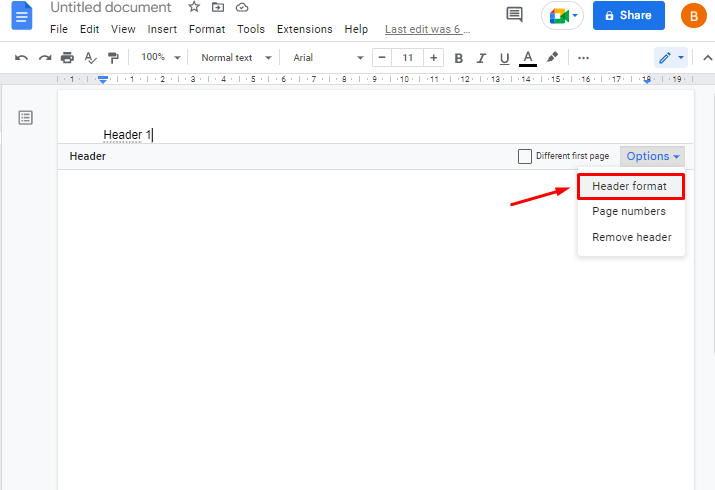The width and height of the screenshot is (715, 490).
Task: Increase font size with plus button
Action: click(434, 58)
